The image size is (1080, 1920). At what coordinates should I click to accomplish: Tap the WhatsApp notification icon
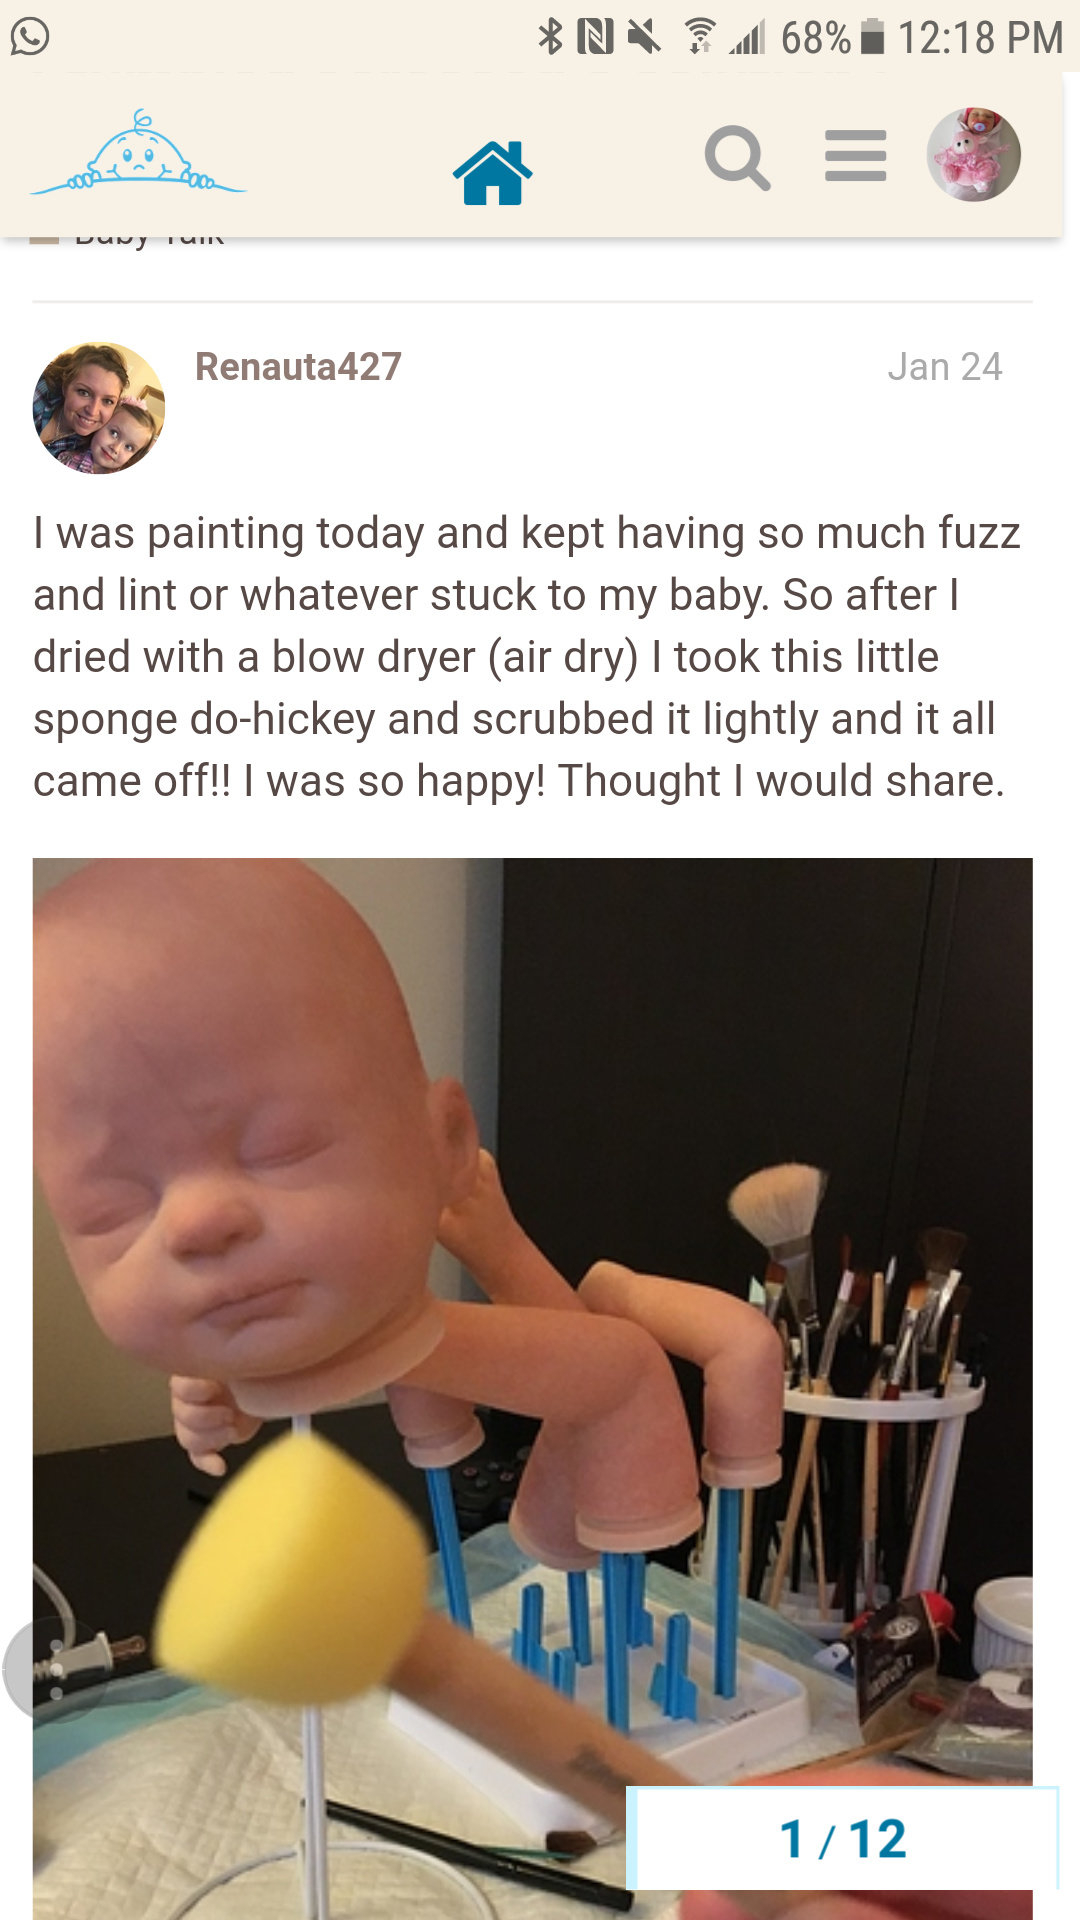click(x=30, y=37)
